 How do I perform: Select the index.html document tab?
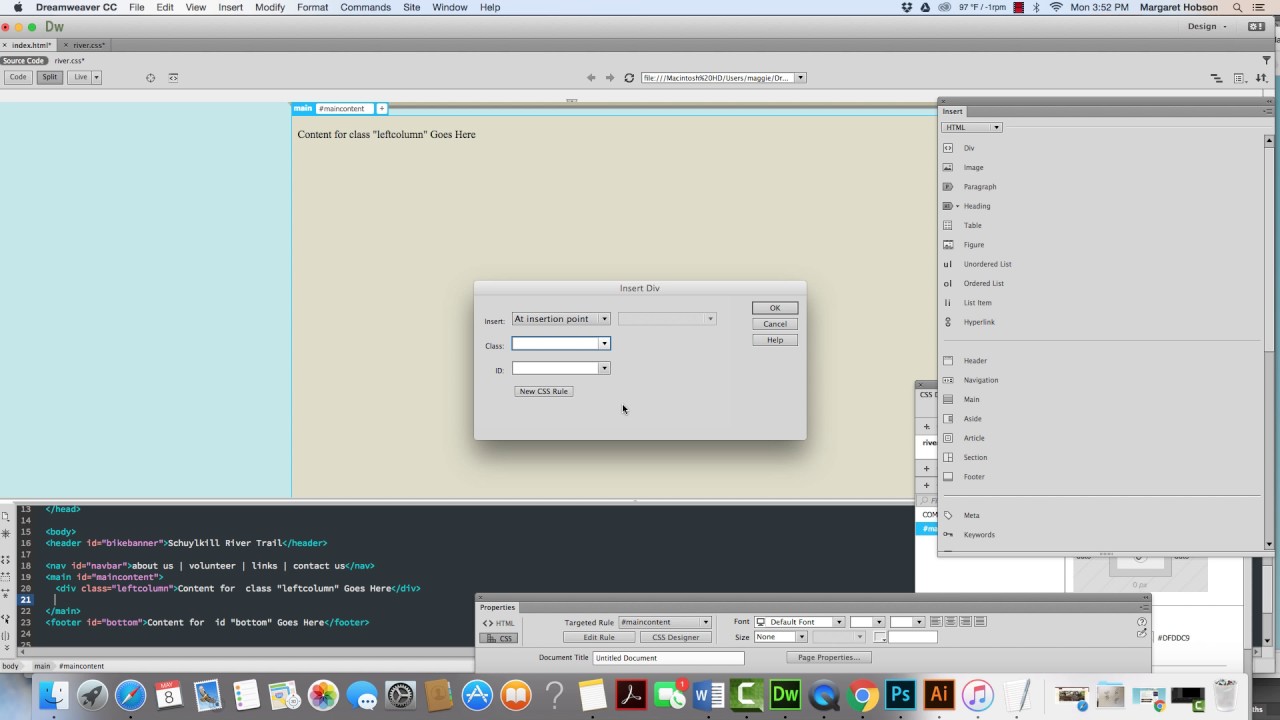31,45
